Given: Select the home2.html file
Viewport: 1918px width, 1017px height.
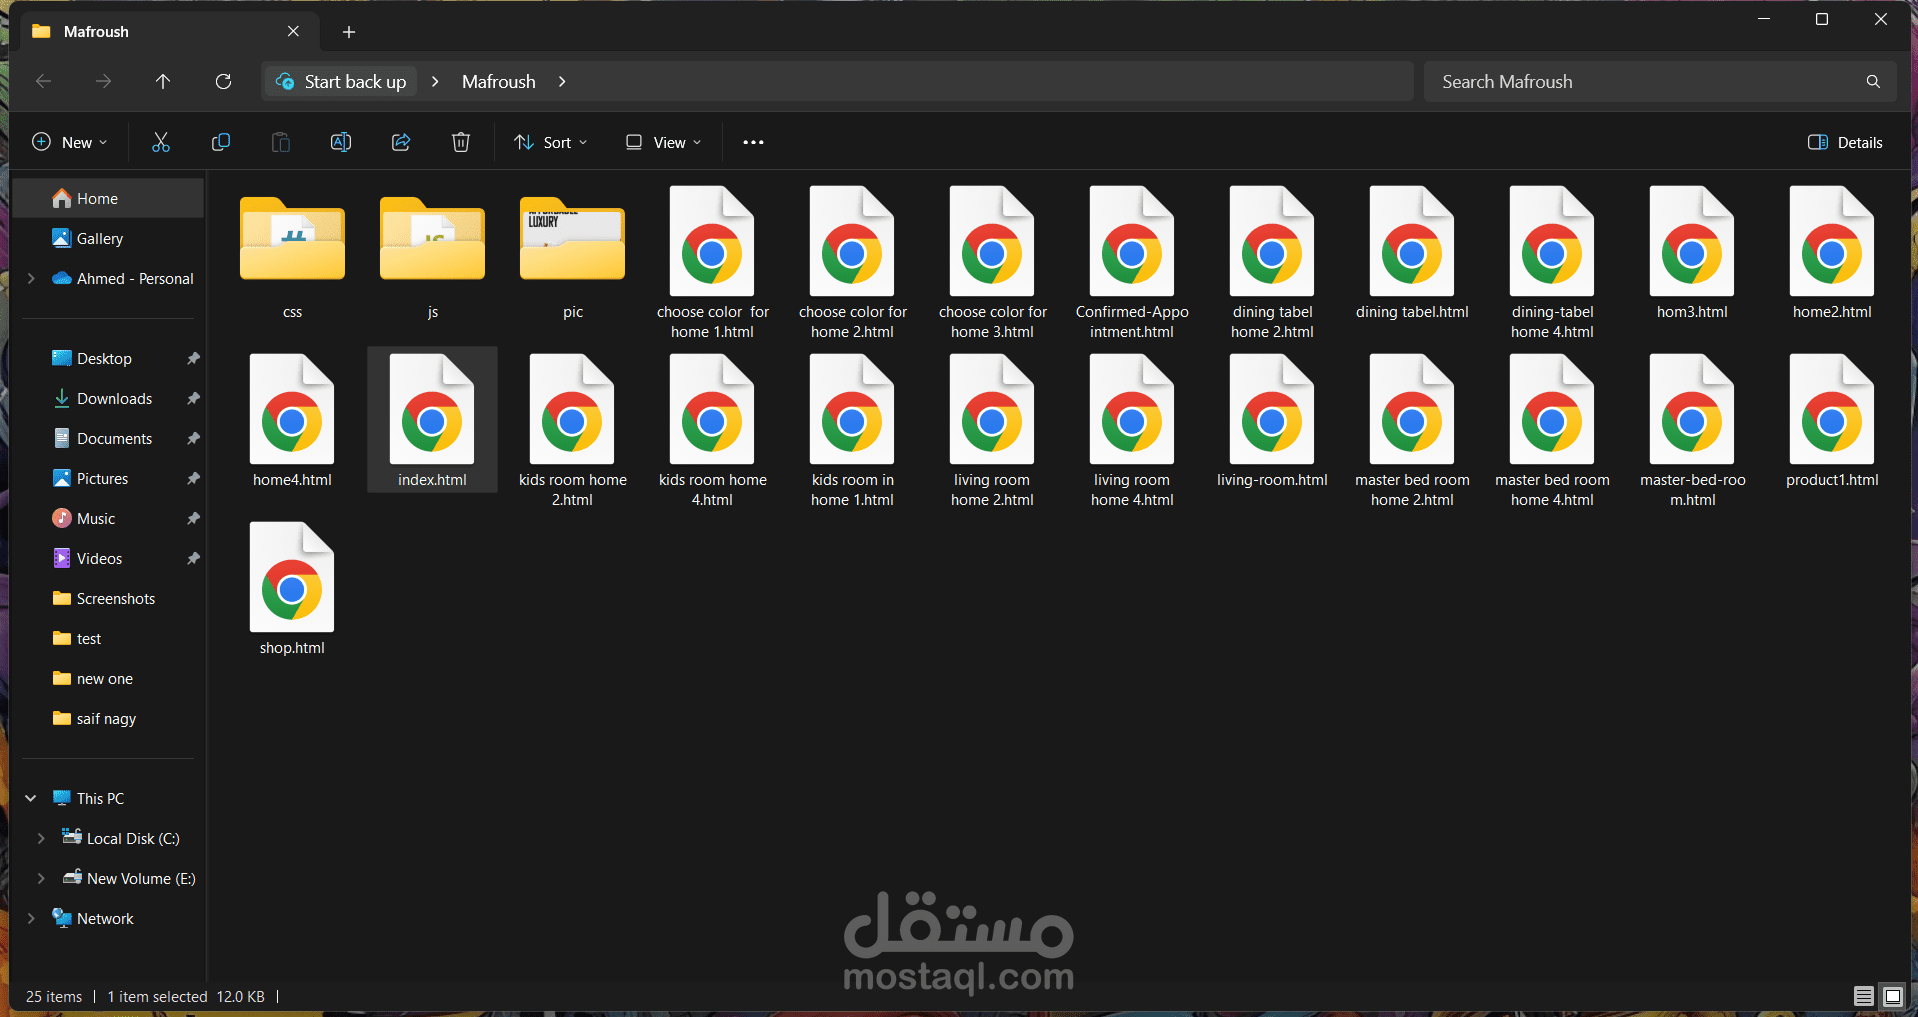Looking at the screenshot, I should pos(1832,254).
